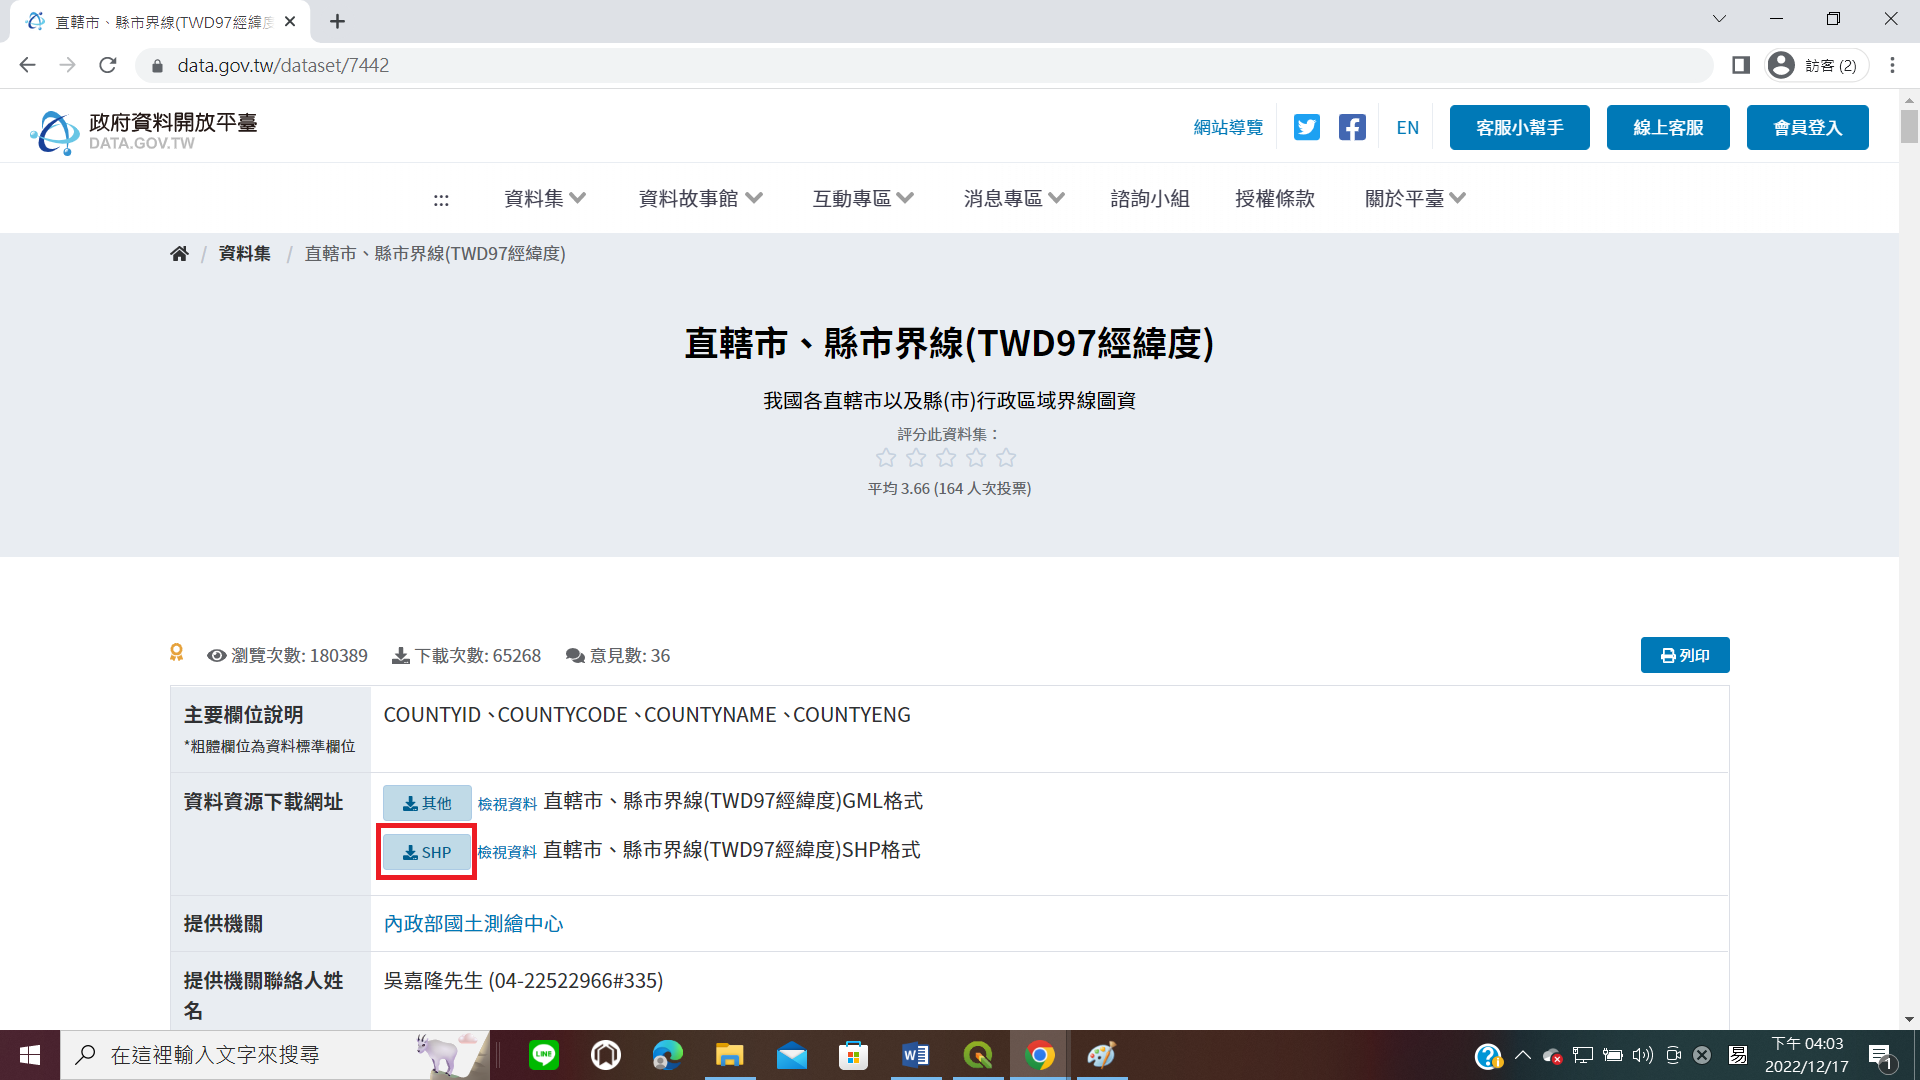The height and width of the screenshot is (1080, 1920).
Task: Expand the 資料故事館 dropdown menu
Action: click(700, 199)
